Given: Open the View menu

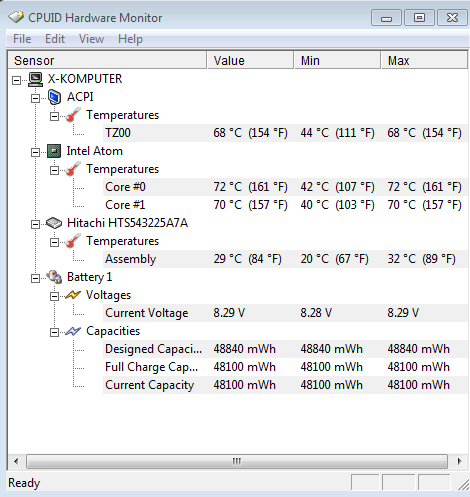Looking at the screenshot, I should point(91,39).
